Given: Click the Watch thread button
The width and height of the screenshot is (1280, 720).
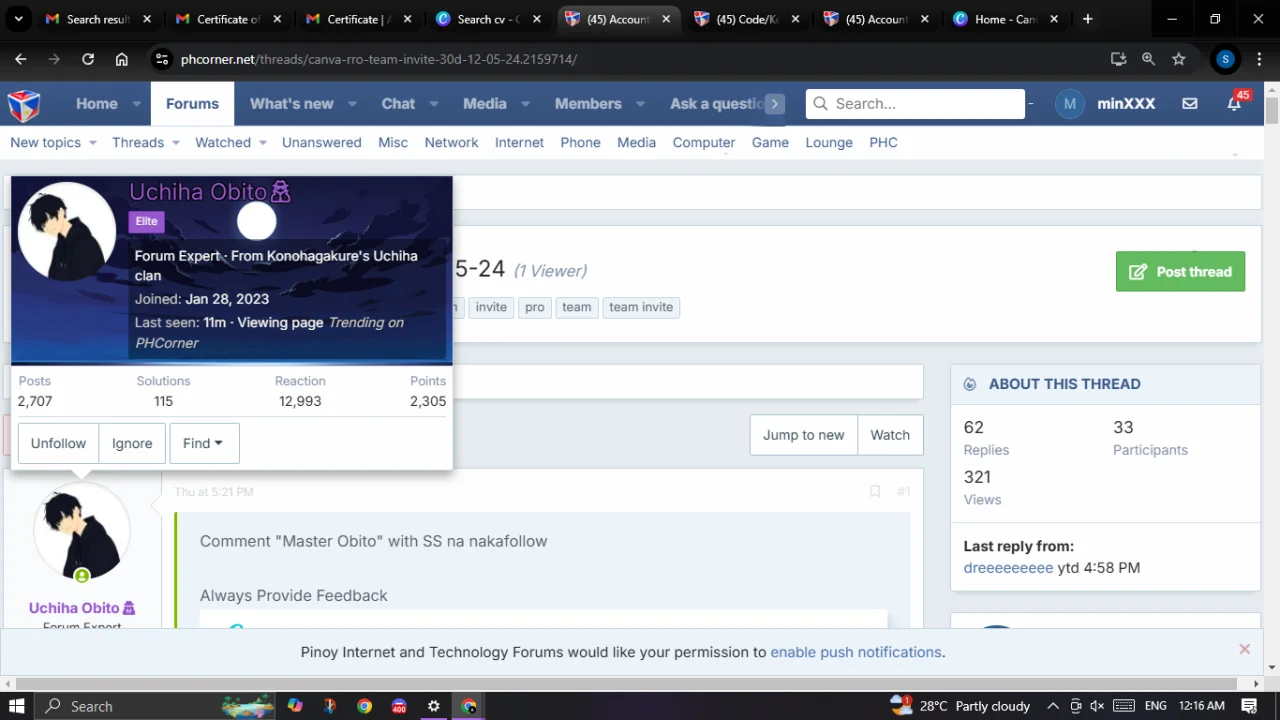Looking at the screenshot, I should click(x=890, y=435).
